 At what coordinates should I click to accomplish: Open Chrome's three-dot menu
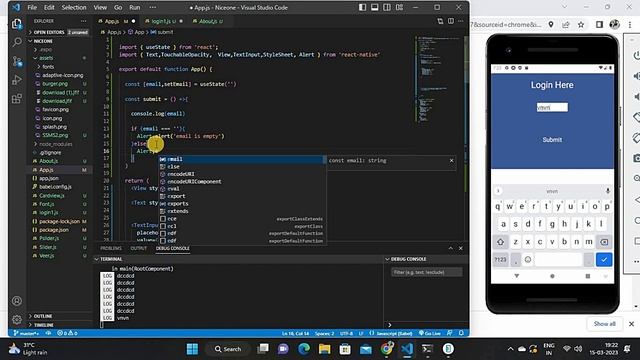click(x=630, y=24)
